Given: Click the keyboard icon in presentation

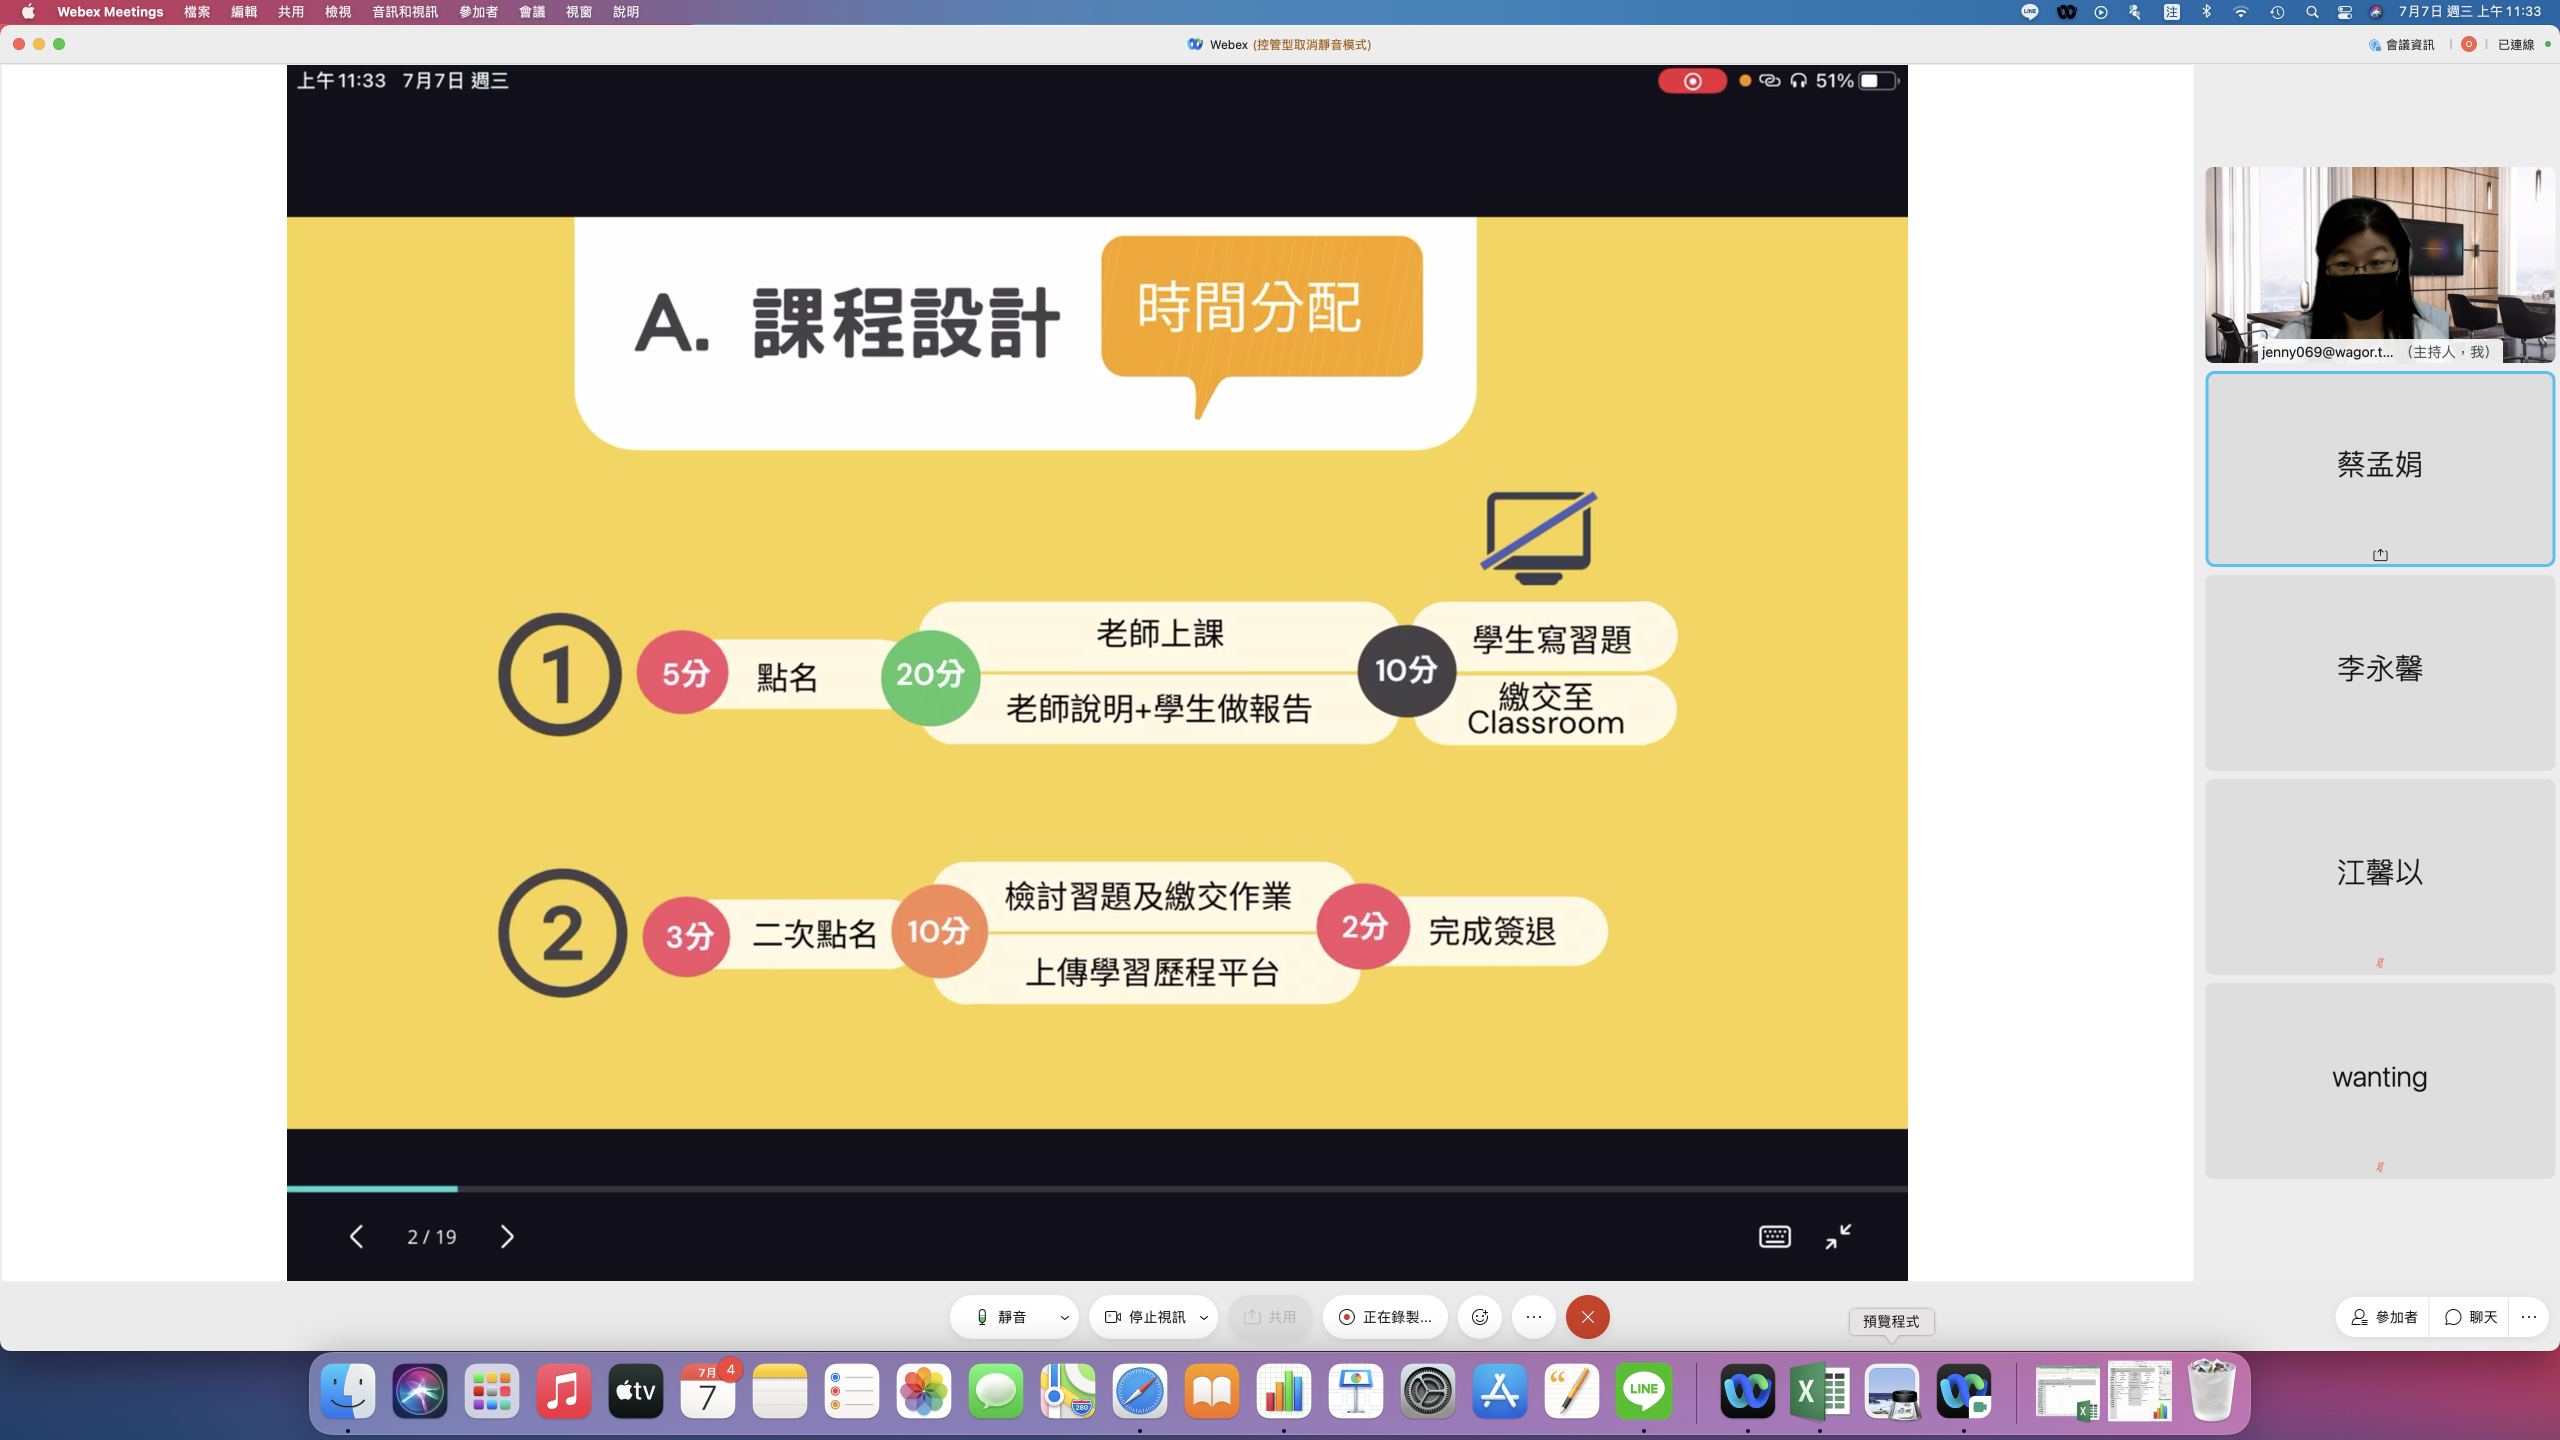Looking at the screenshot, I should (x=1774, y=1237).
